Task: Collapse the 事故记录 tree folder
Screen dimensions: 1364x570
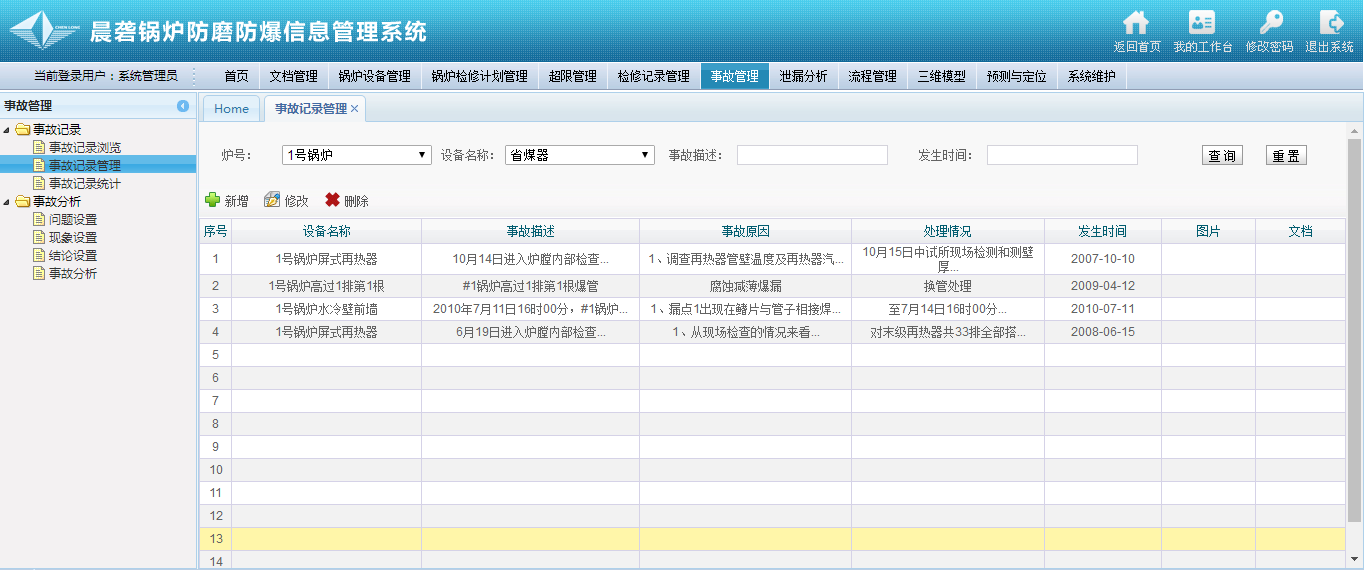Action: coord(9,130)
